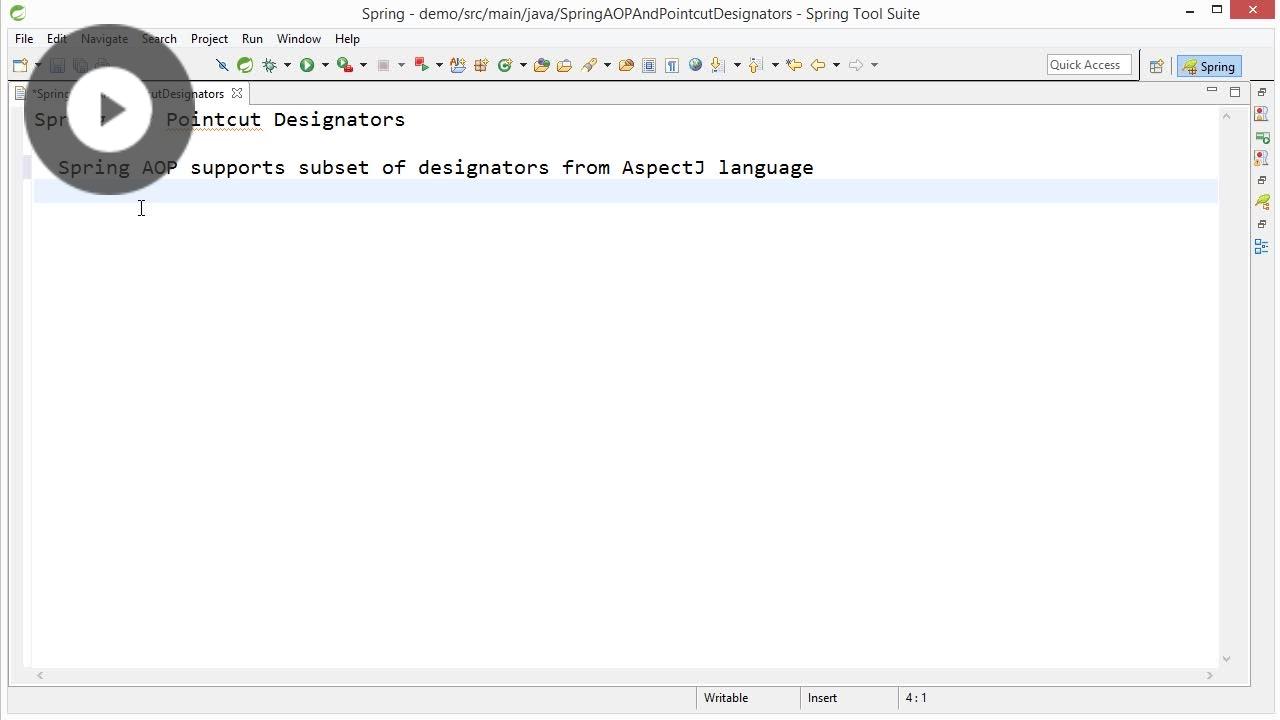Click the word AspectJ in the editor

663,167
